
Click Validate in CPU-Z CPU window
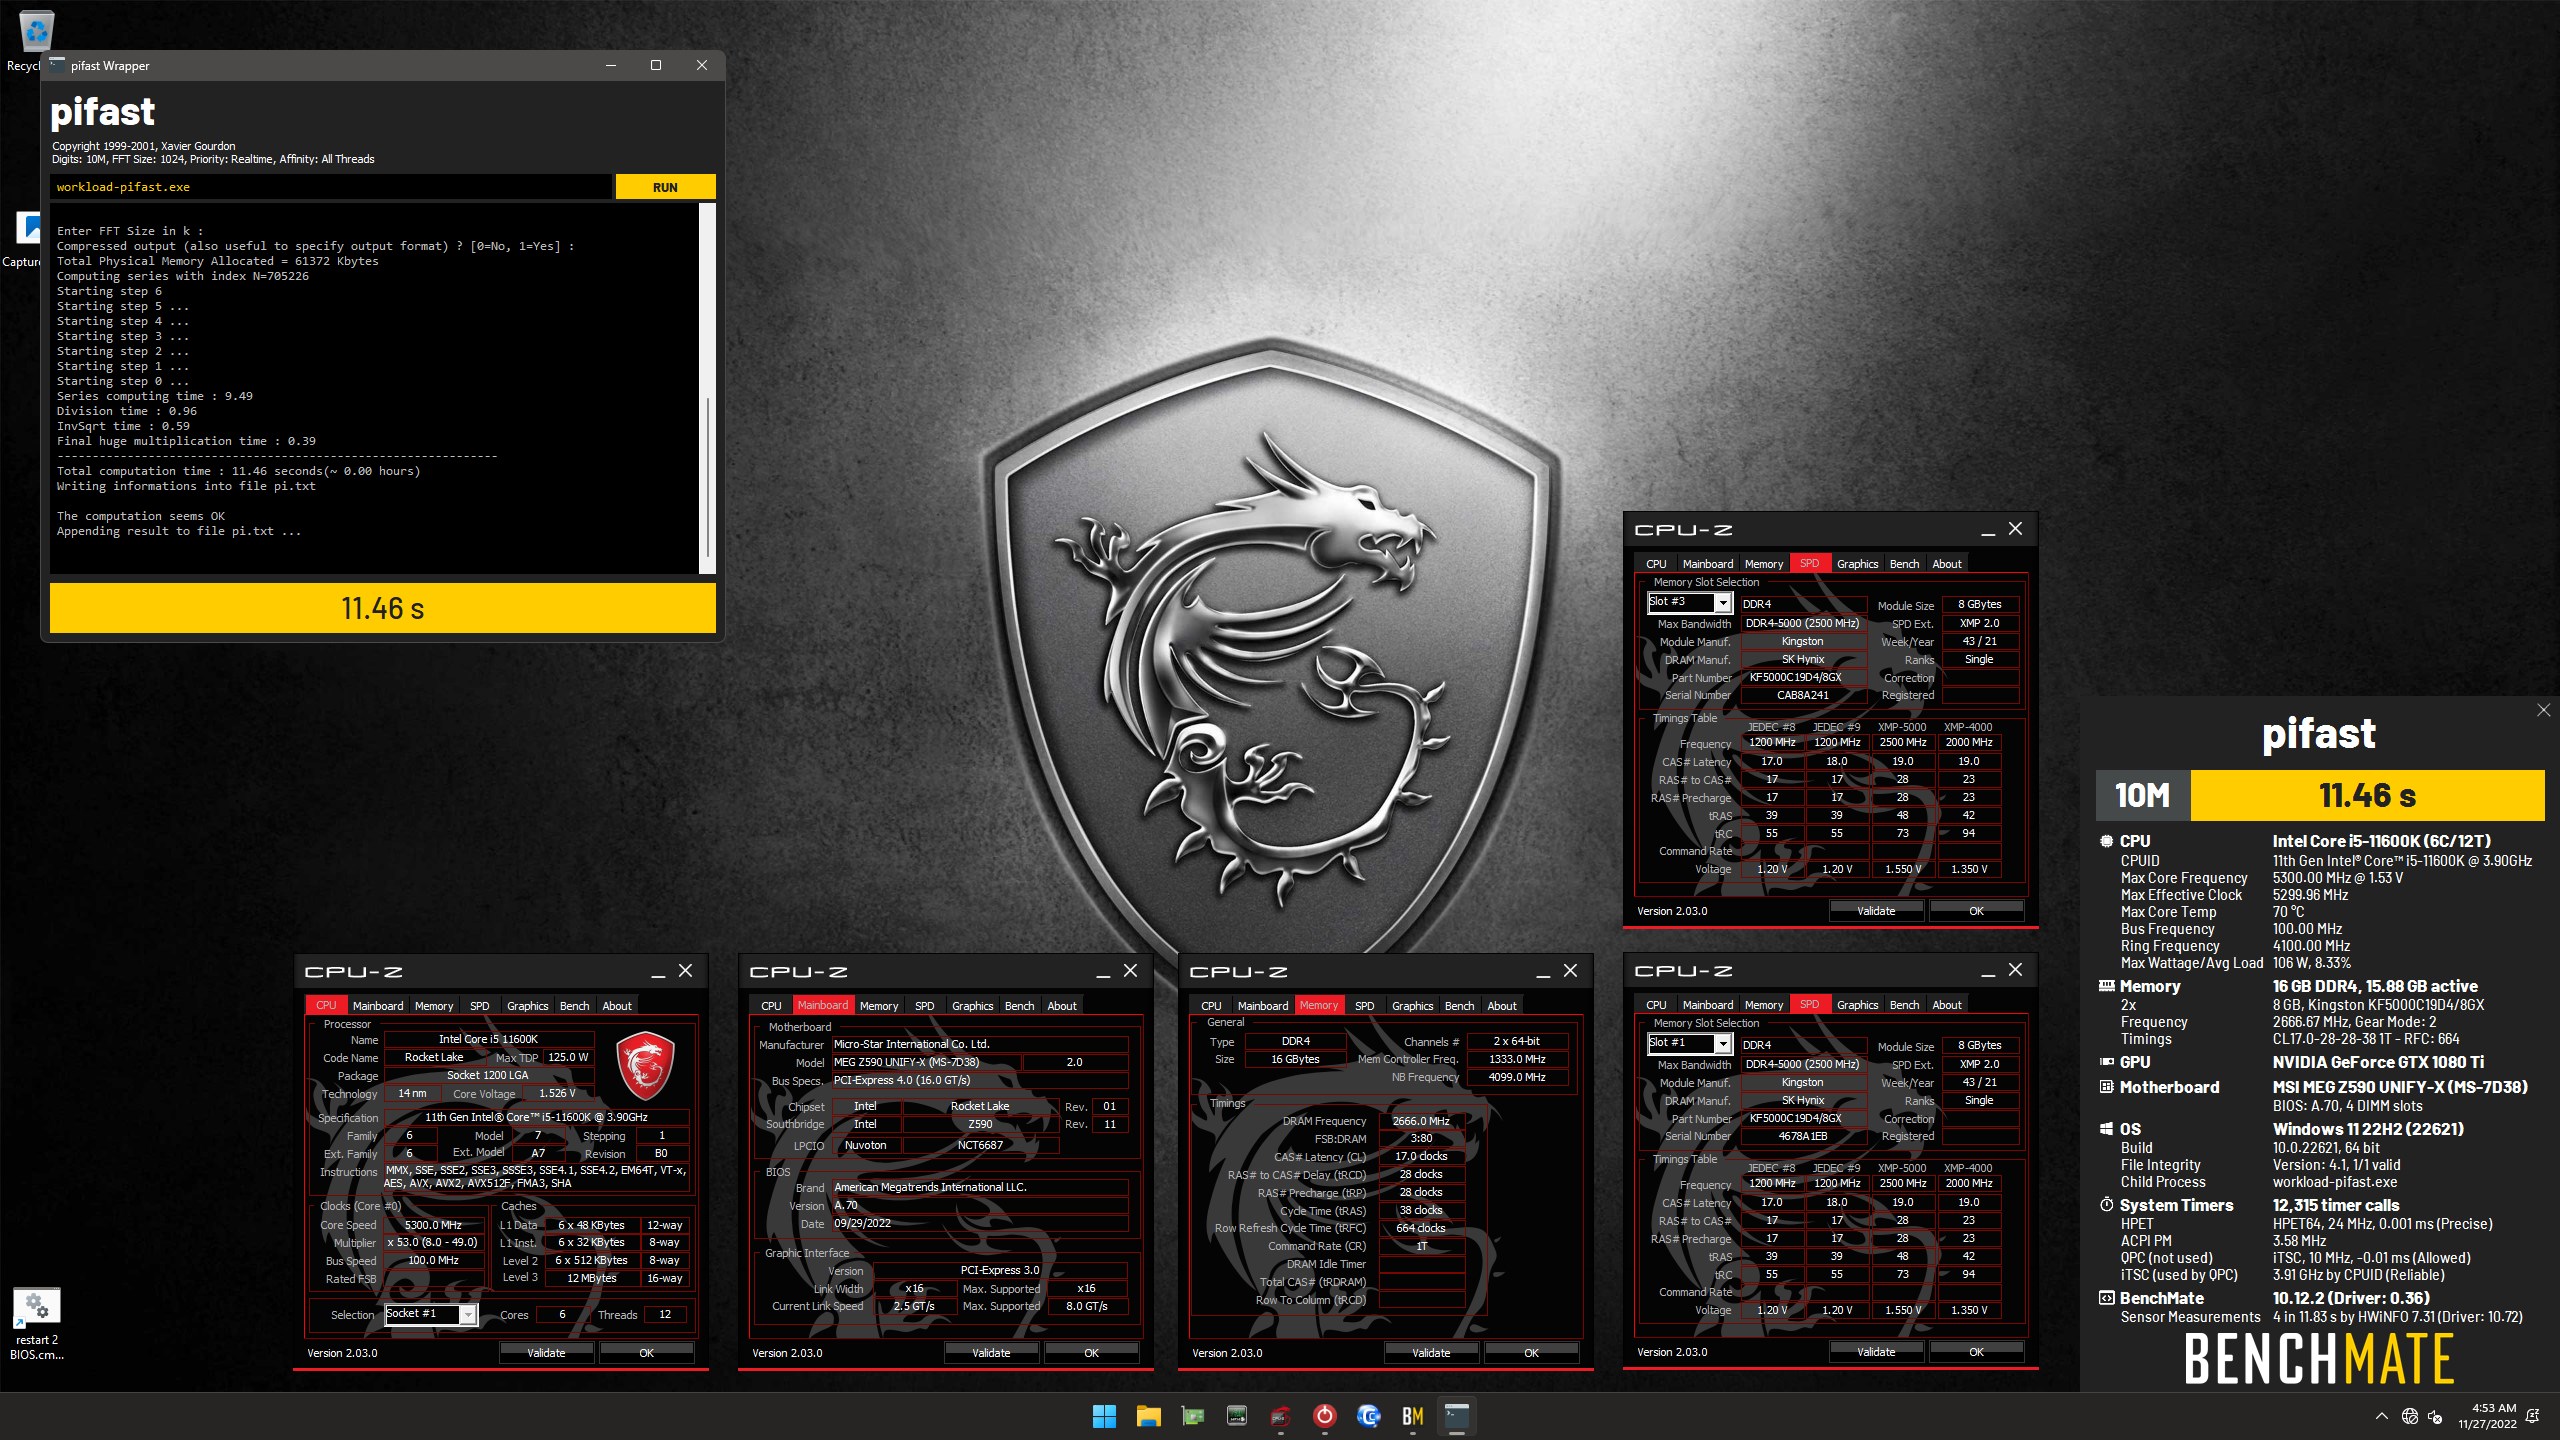point(546,1353)
